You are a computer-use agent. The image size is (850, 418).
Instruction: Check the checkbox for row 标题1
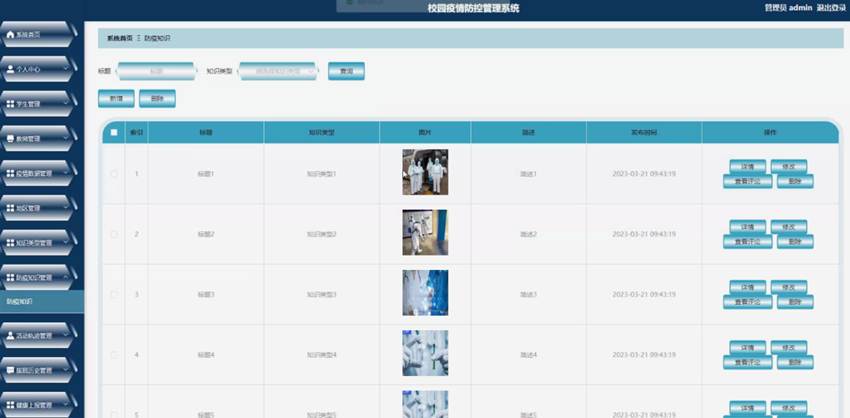pos(114,174)
